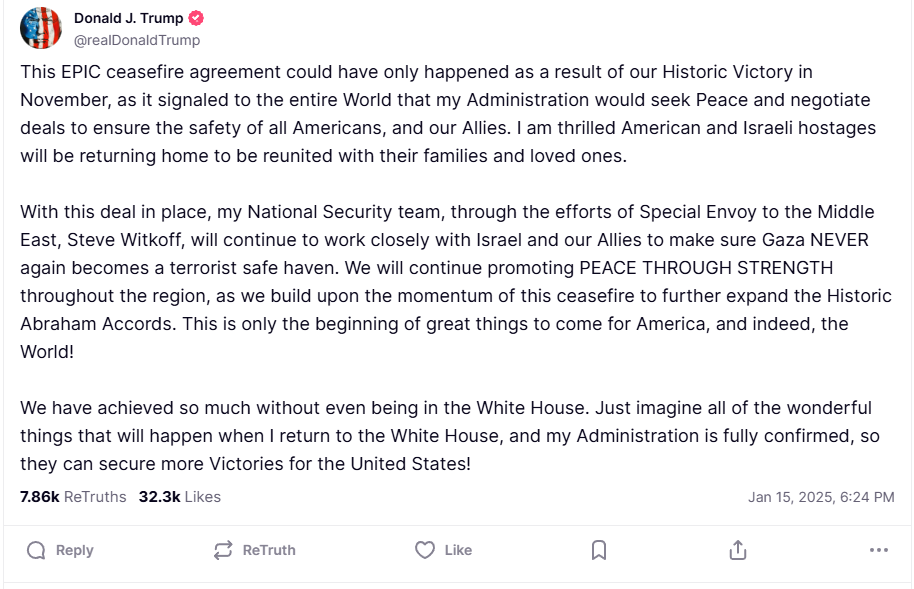This screenshot has width=914, height=589.
Task: Open Donald J. Trump's profile avatar
Action: pos(41,28)
